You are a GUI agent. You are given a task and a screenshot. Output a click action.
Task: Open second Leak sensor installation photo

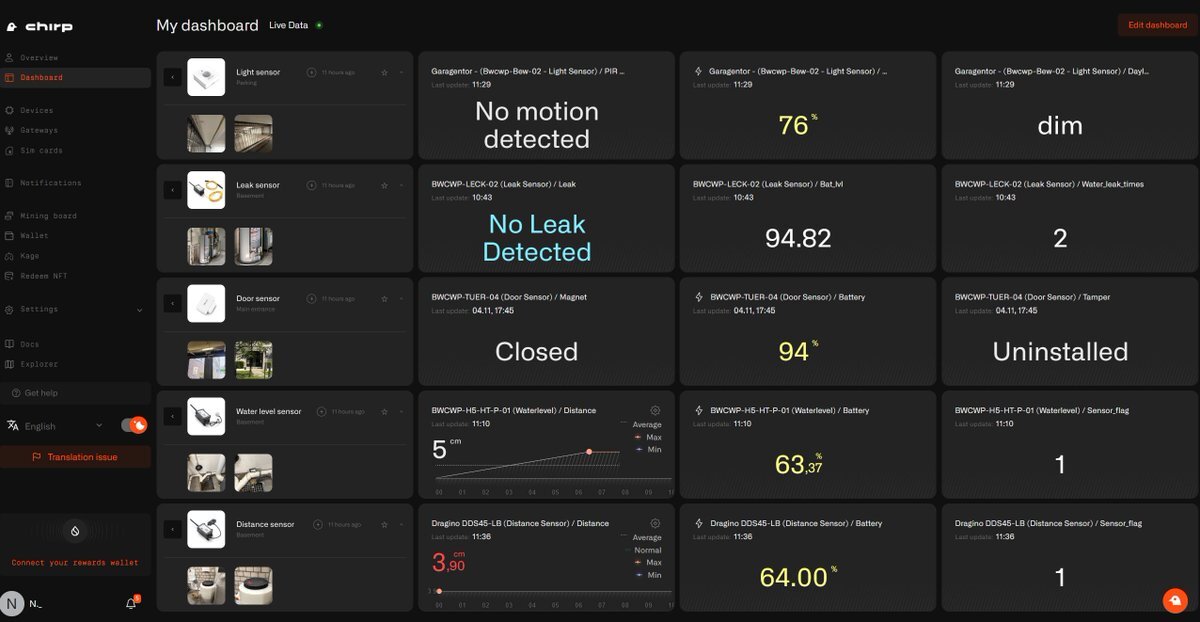tap(254, 247)
